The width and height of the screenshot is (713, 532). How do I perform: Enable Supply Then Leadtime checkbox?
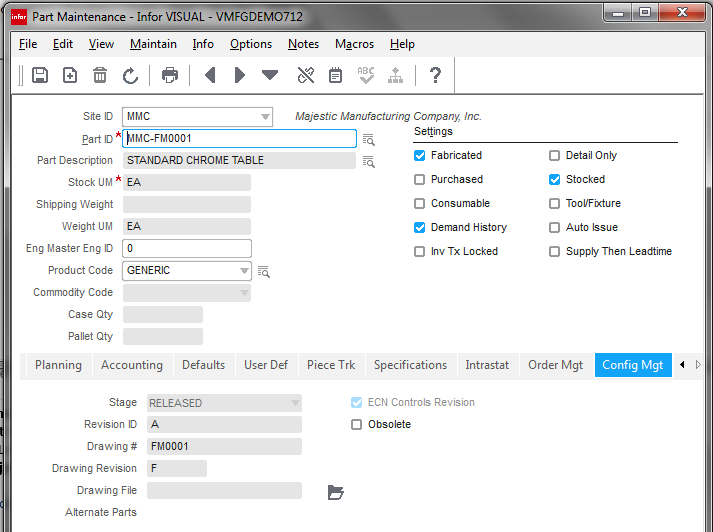pos(554,251)
